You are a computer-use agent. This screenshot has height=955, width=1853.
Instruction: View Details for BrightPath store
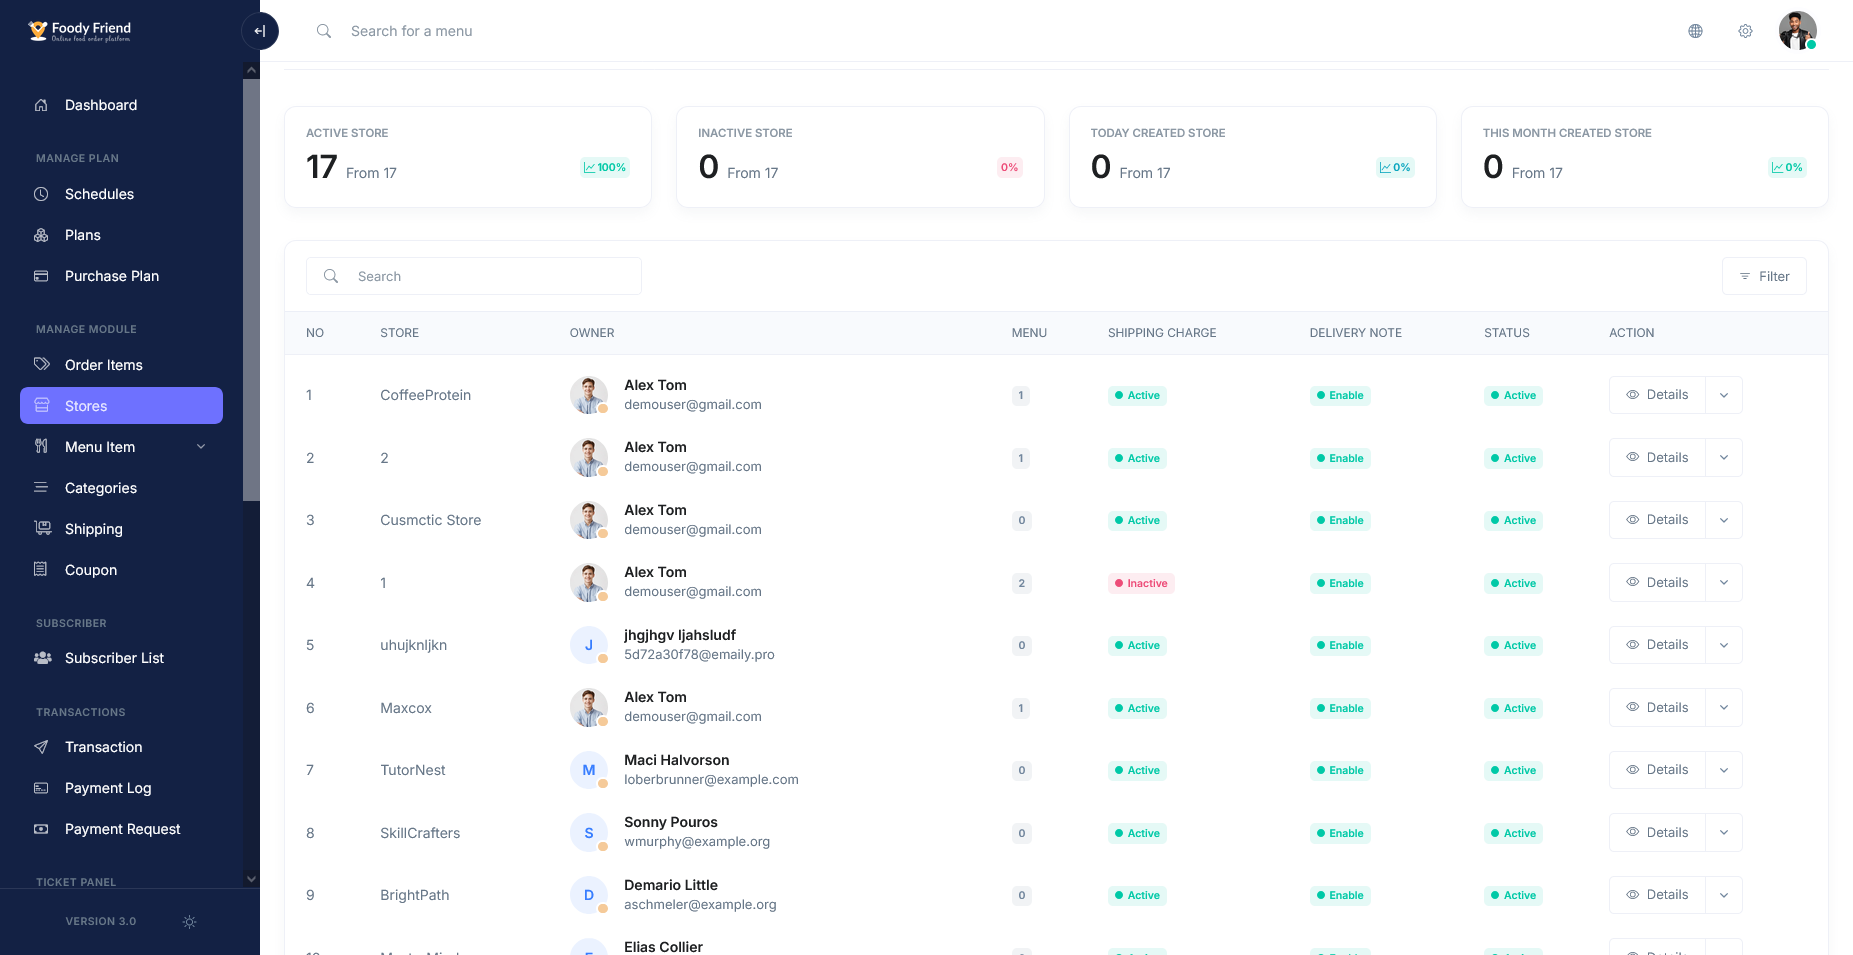[x=1657, y=895]
